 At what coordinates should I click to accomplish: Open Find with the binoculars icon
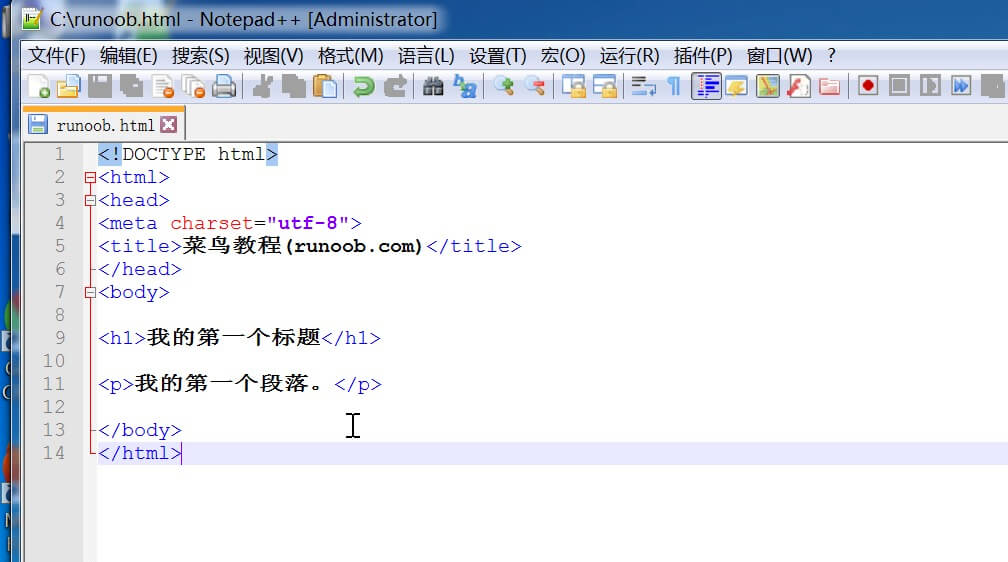pos(433,87)
